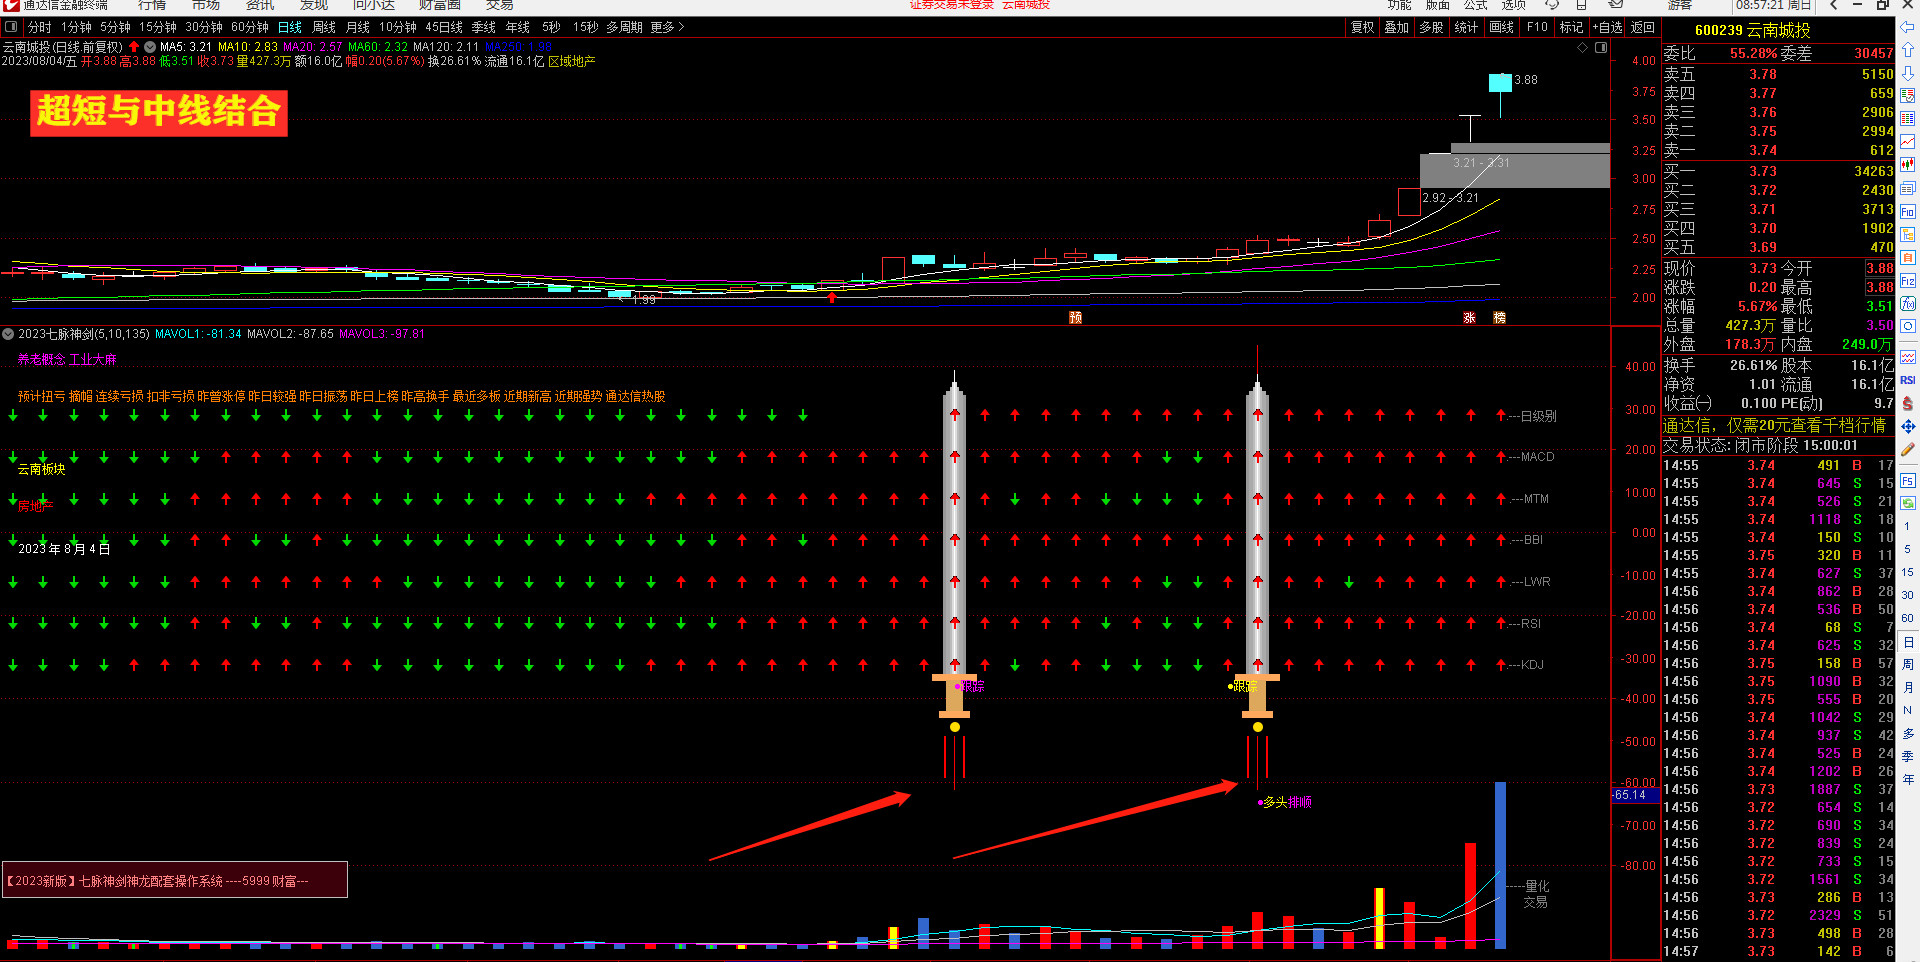Open the line chart icon in right sidebar
The width and height of the screenshot is (1920, 962).
[1908, 142]
